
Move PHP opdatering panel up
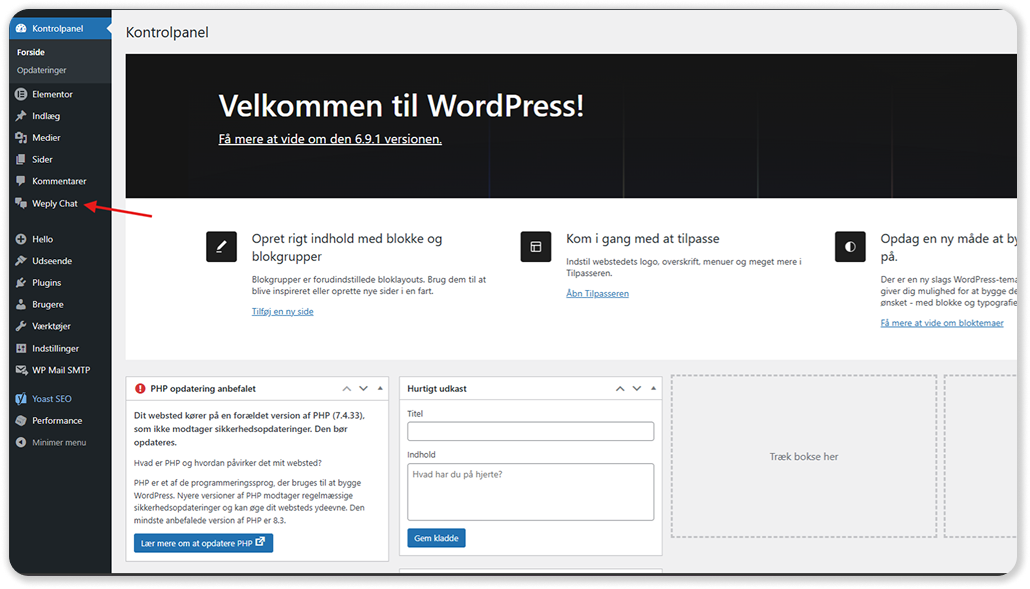346,389
